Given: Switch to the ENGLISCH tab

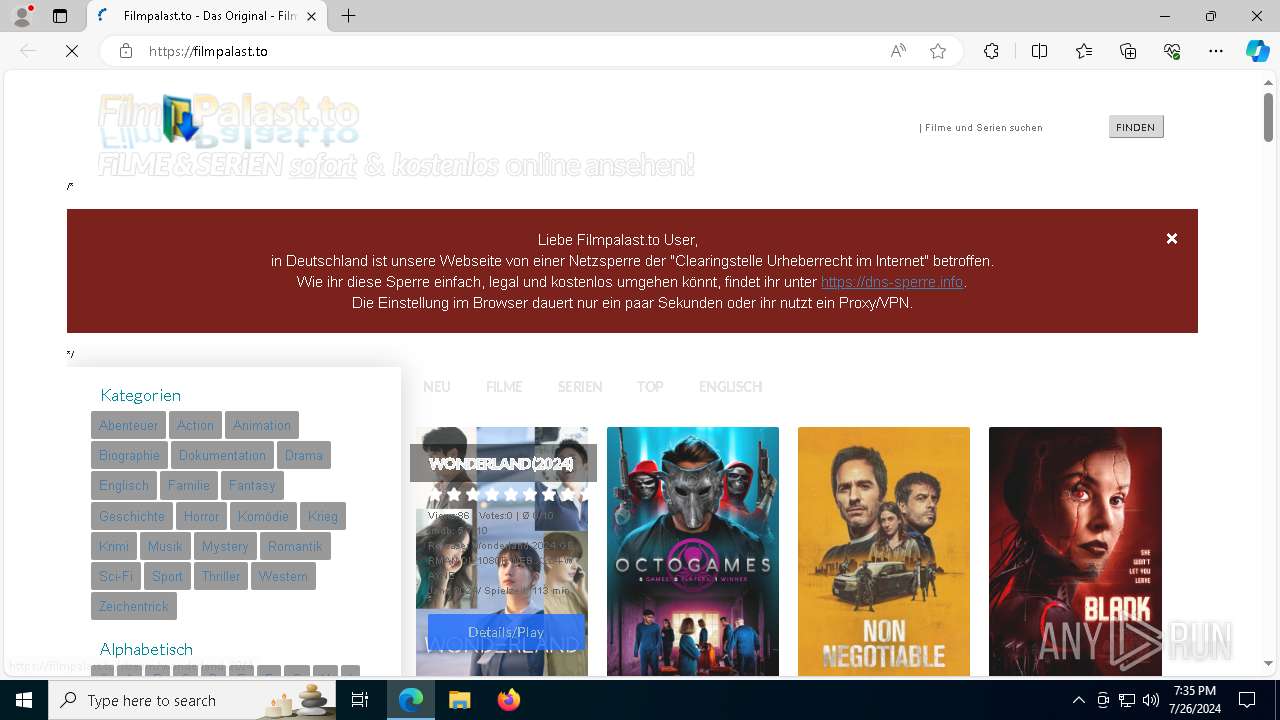Looking at the screenshot, I should click(x=730, y=387).
